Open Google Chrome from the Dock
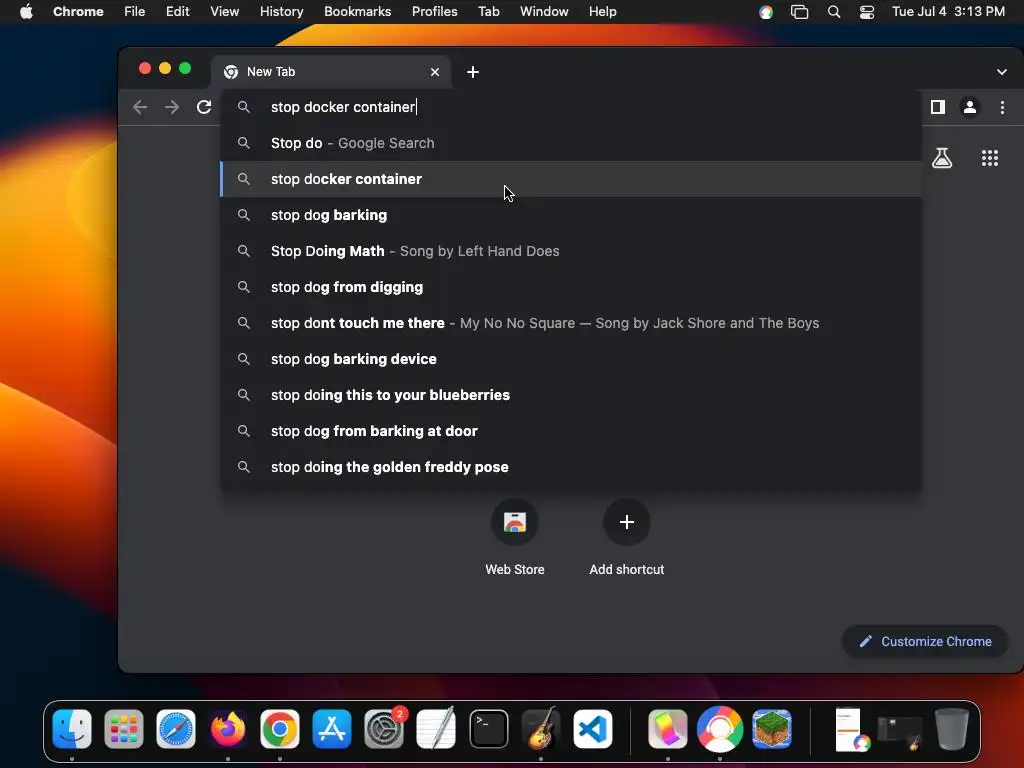 [x=280, y=729]
